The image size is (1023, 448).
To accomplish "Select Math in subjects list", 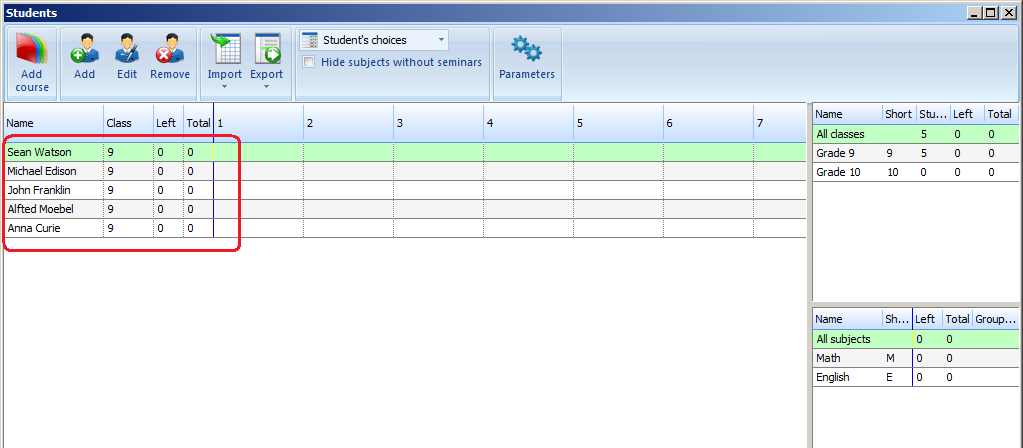I will tap(828, 358).
